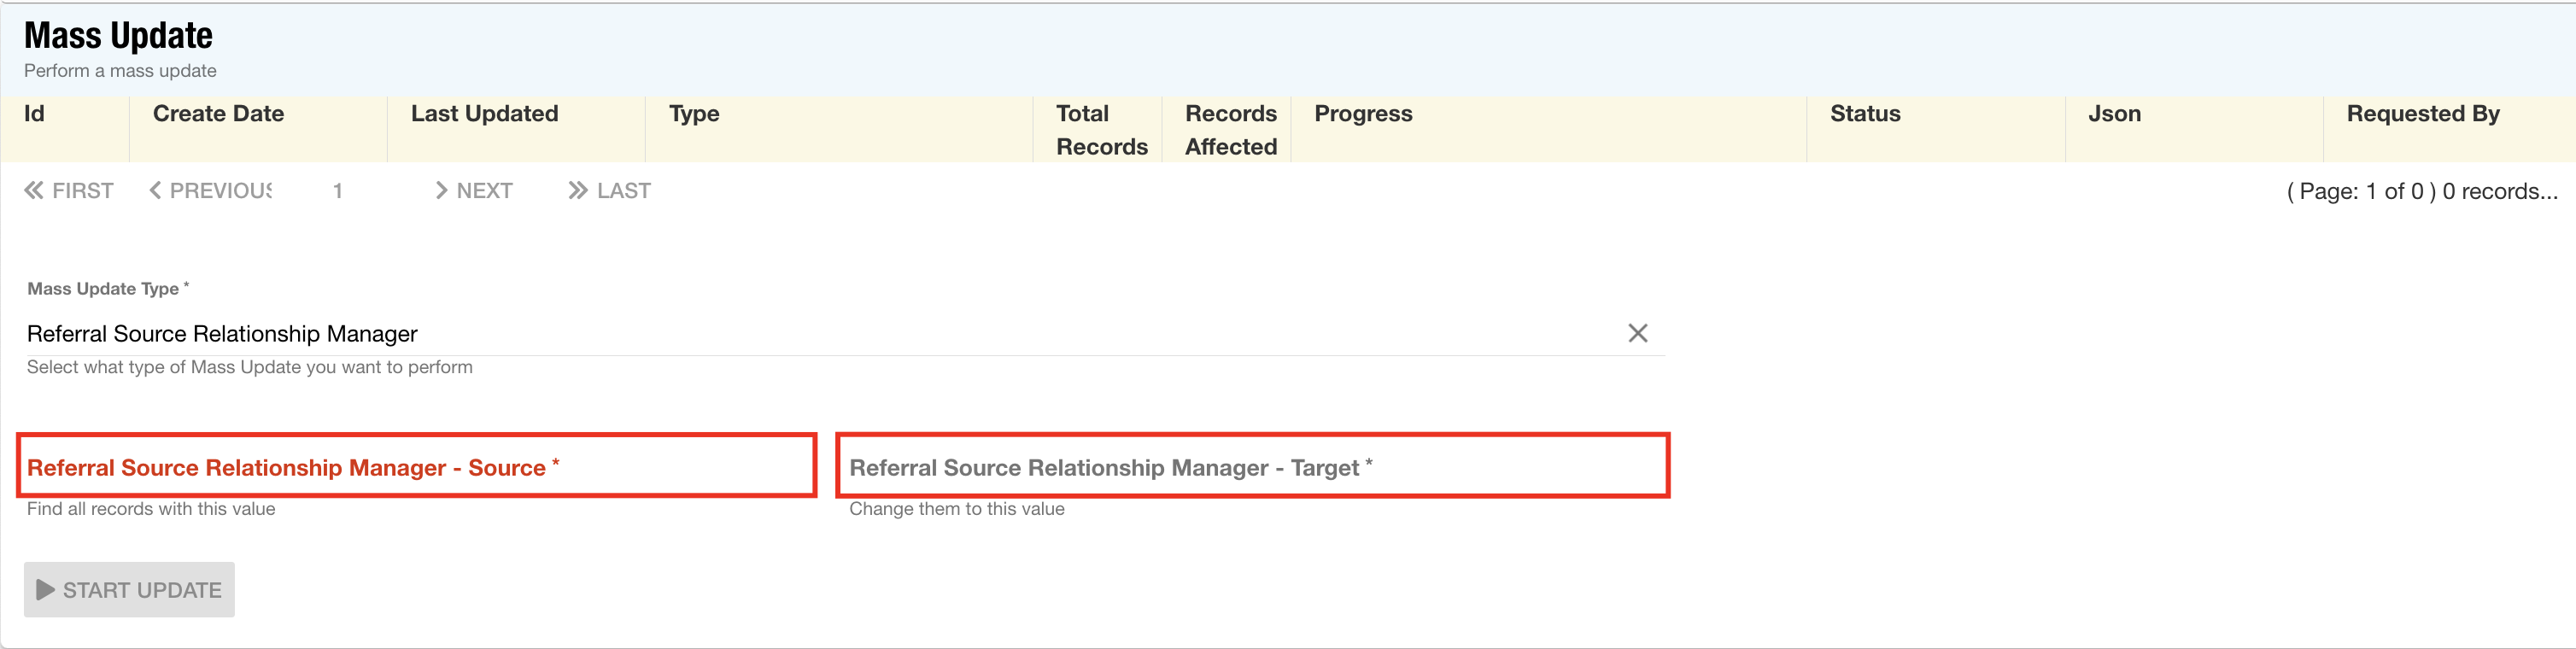The width and height of the screenshot is (2576, 649).
Task: Go to FIRST page of results
Action: pyautogui.click(x=69, y=191)
